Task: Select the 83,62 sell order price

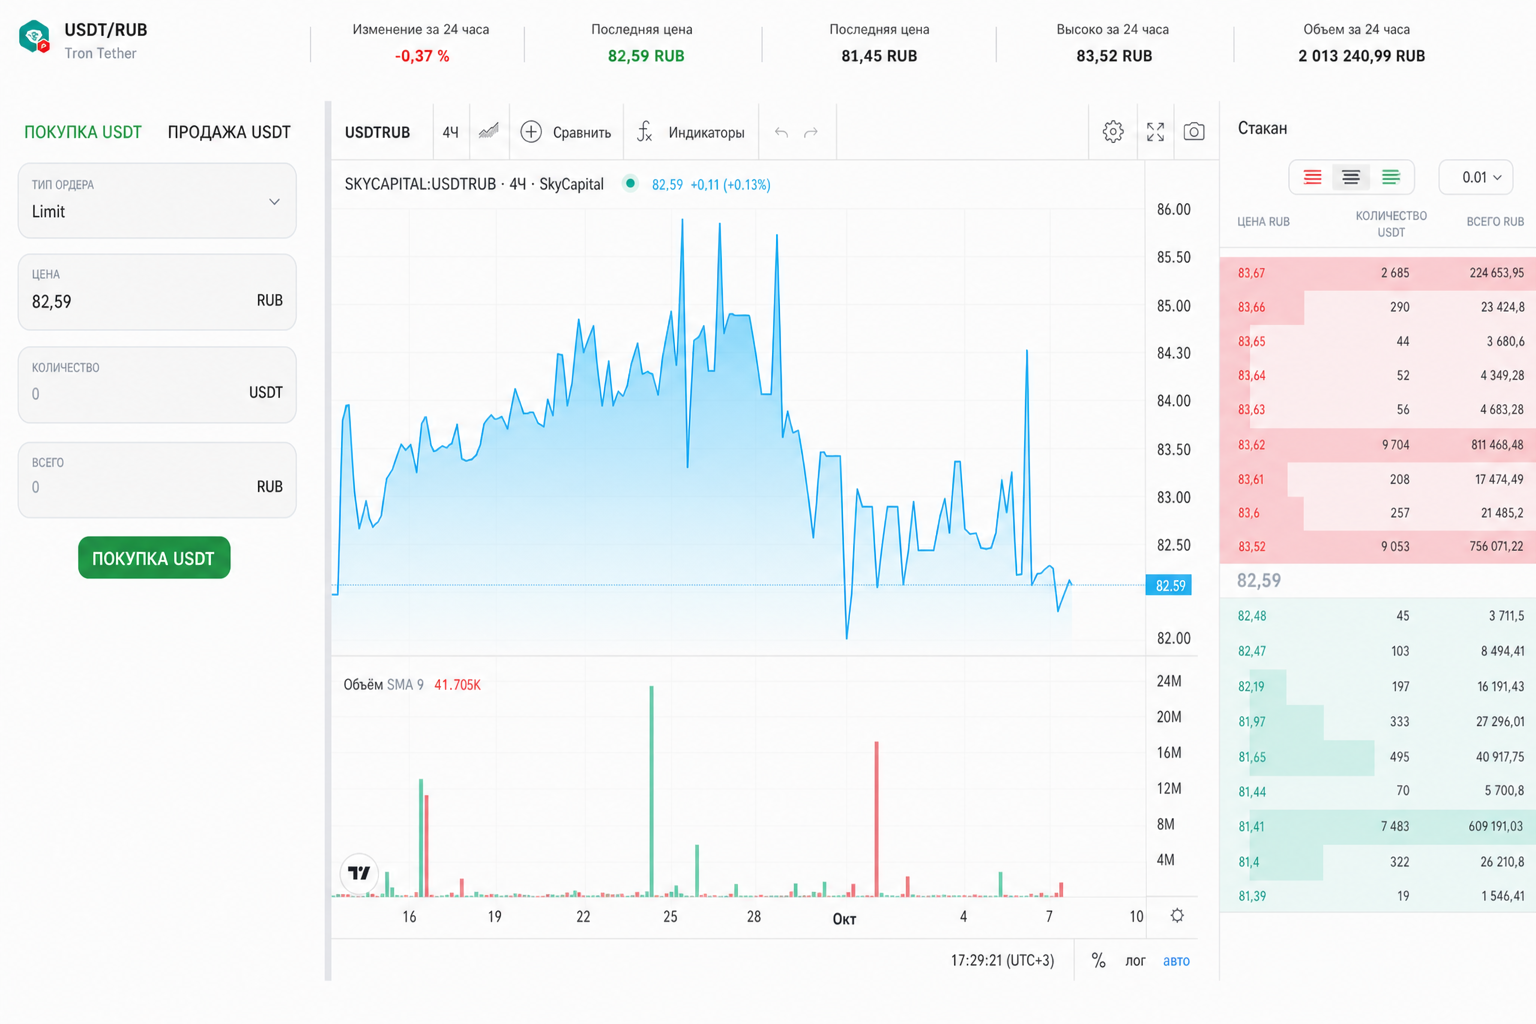Action: [1251, 444]
